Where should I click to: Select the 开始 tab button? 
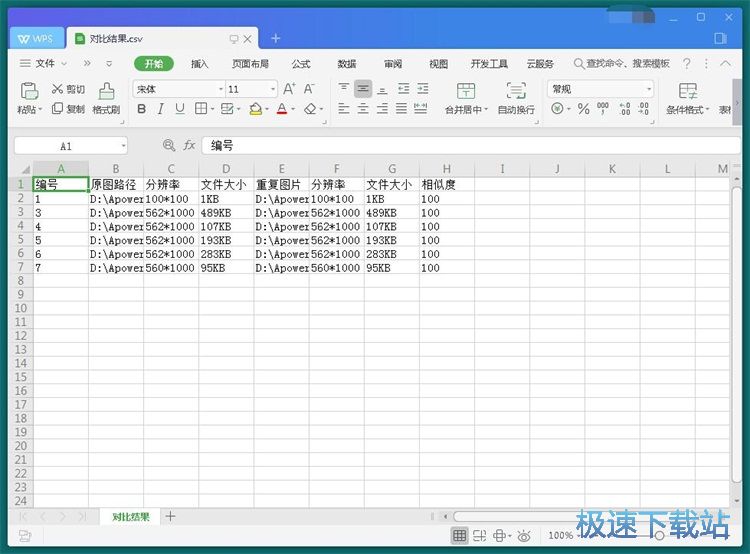(154, 64)
